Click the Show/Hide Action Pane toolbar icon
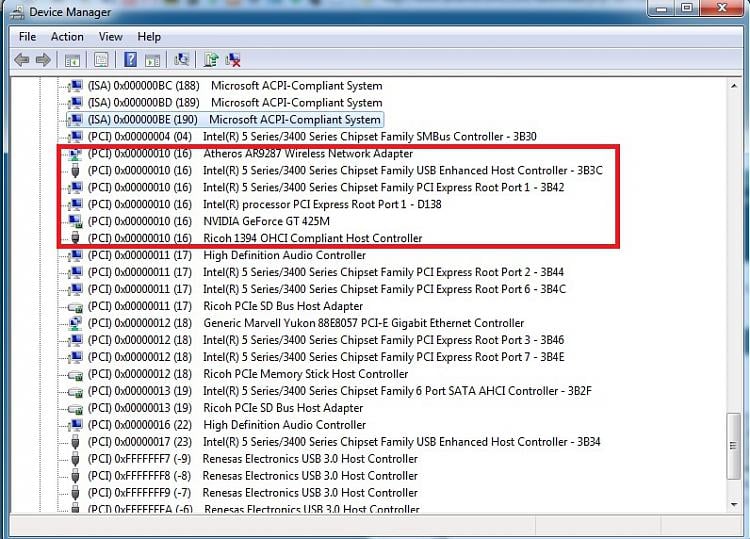 point(153,60)
